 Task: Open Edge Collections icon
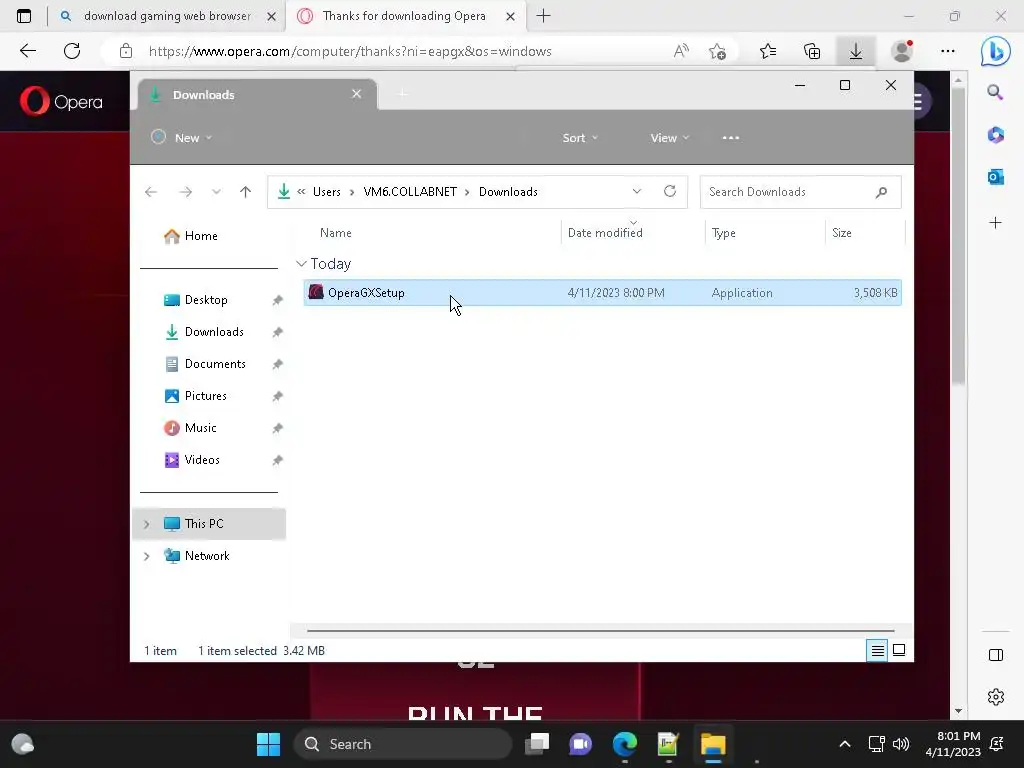(812, 51)
